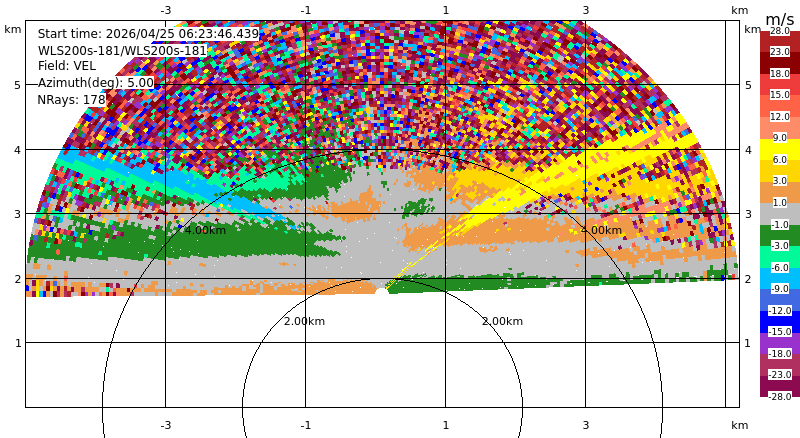This screenshot has width=800, height=438.
Task: Click the WLS200s-181 instrument name label
Action: [122, 51]
